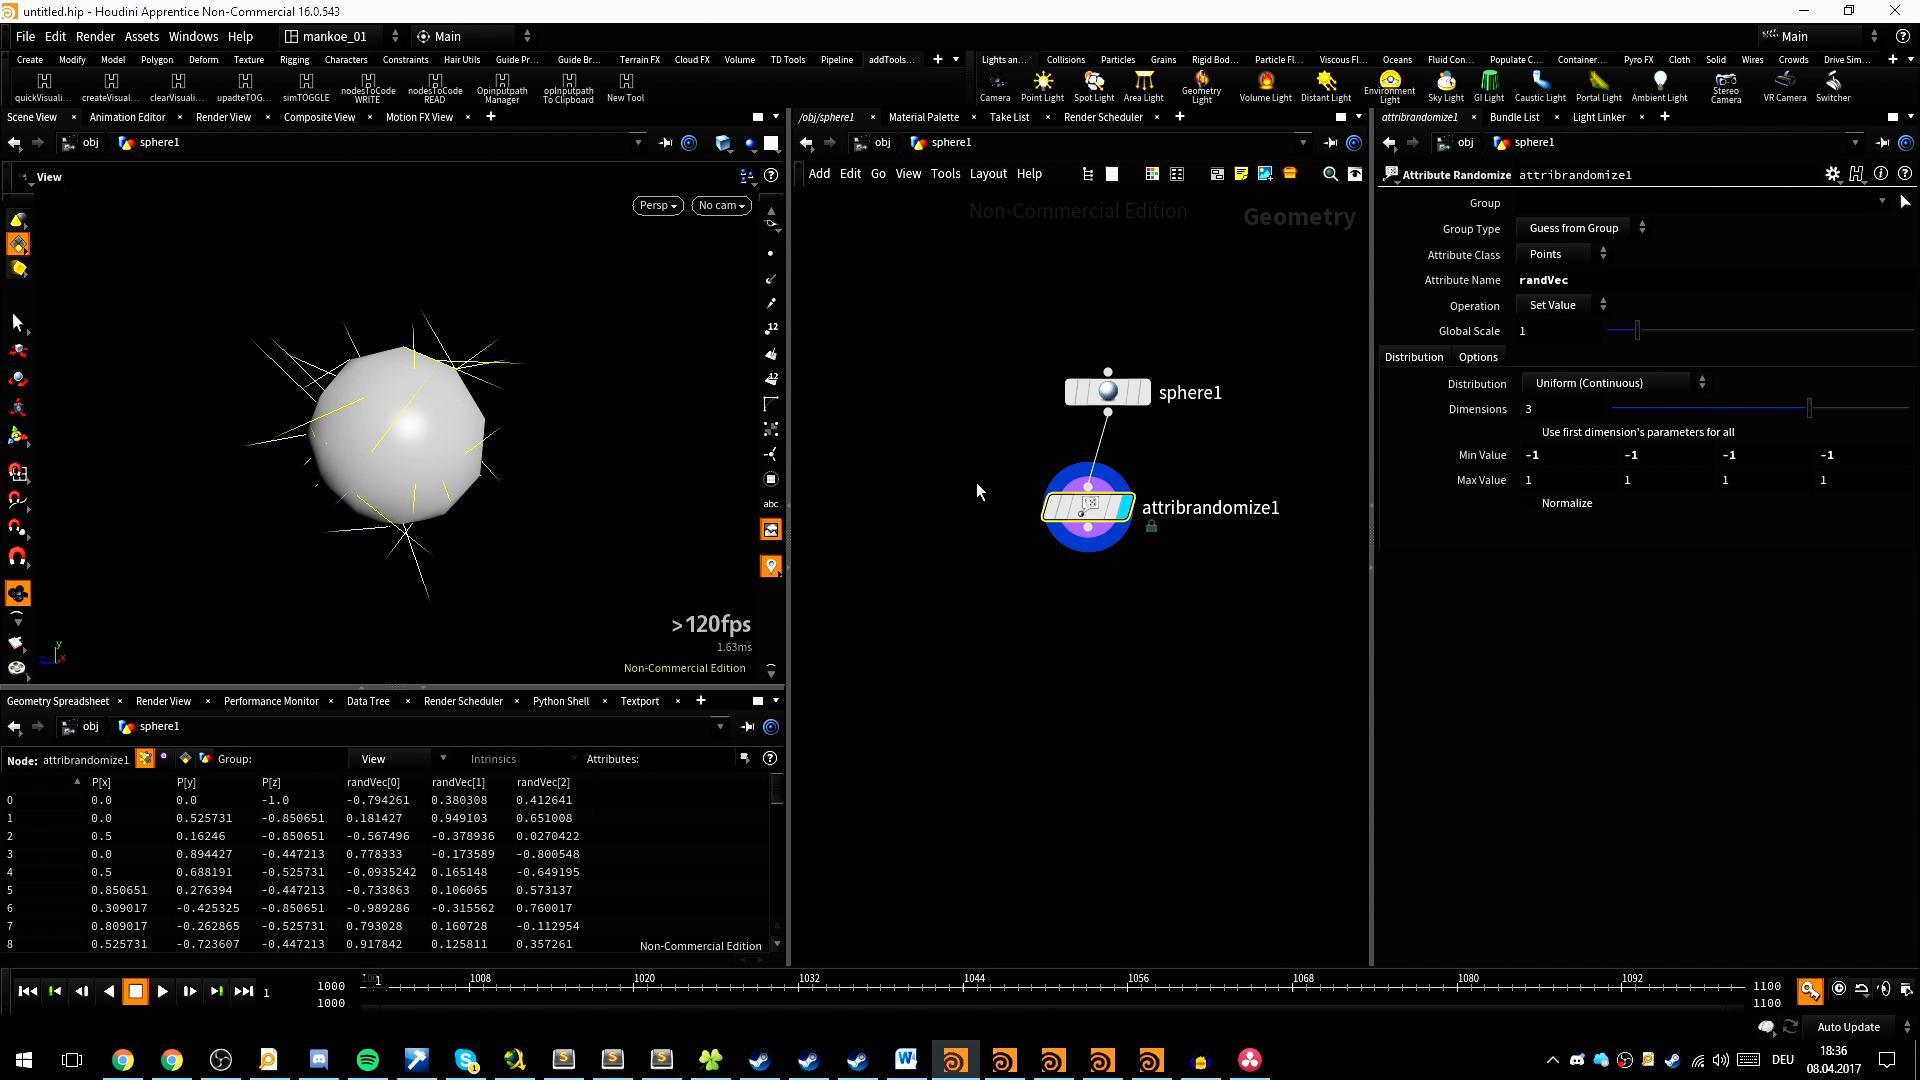Open the Persp view menu in viewport
The height and width of the screenshot is (1080, 1920).
coord(657,205)
